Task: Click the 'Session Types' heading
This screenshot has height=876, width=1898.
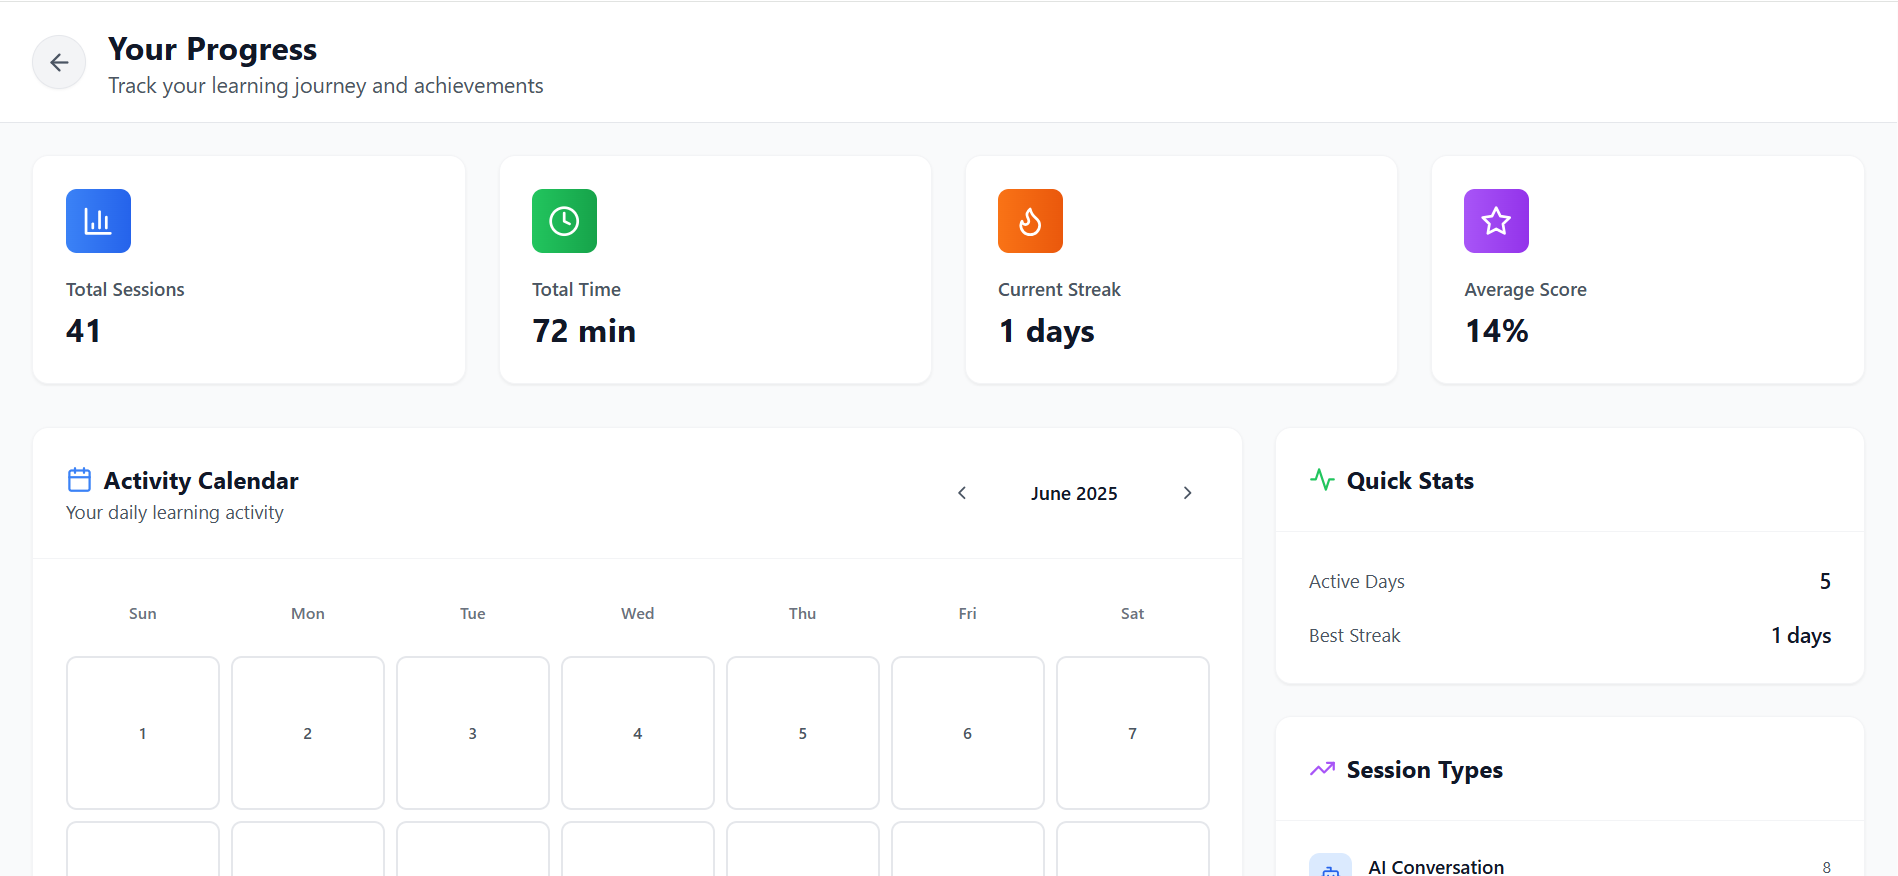Action: coord(1424,769)
